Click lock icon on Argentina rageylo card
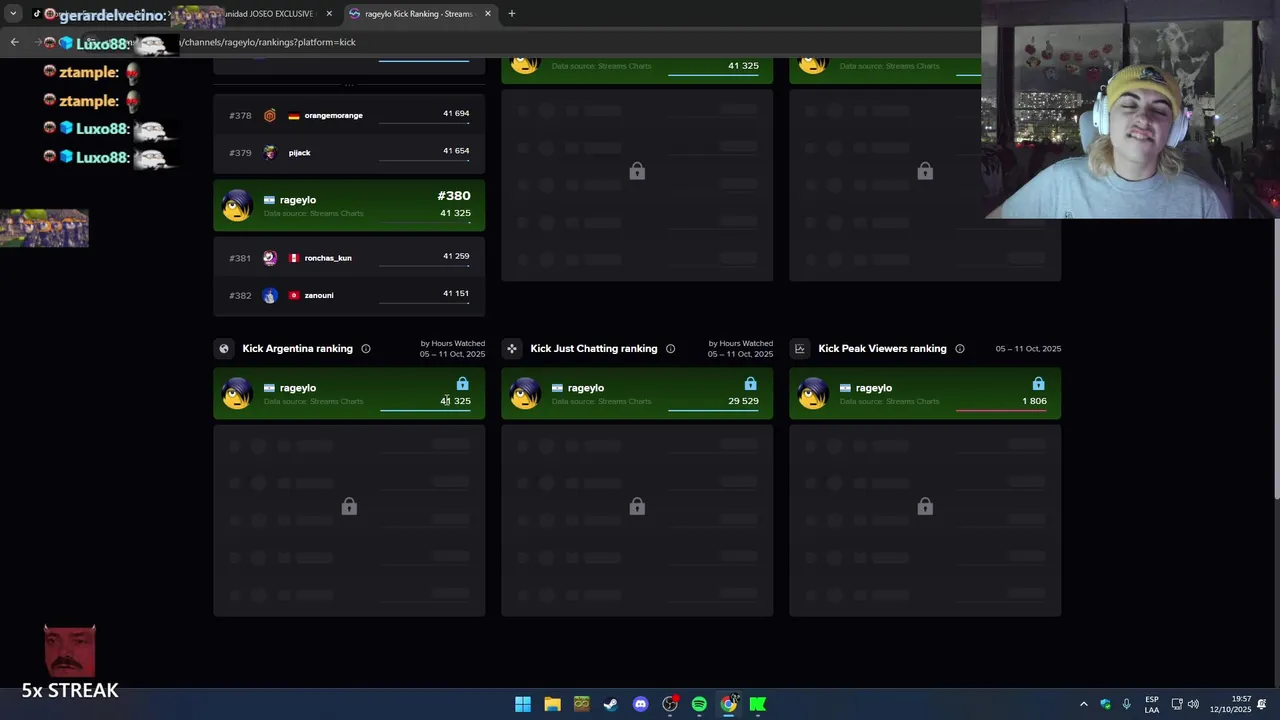 462,384
